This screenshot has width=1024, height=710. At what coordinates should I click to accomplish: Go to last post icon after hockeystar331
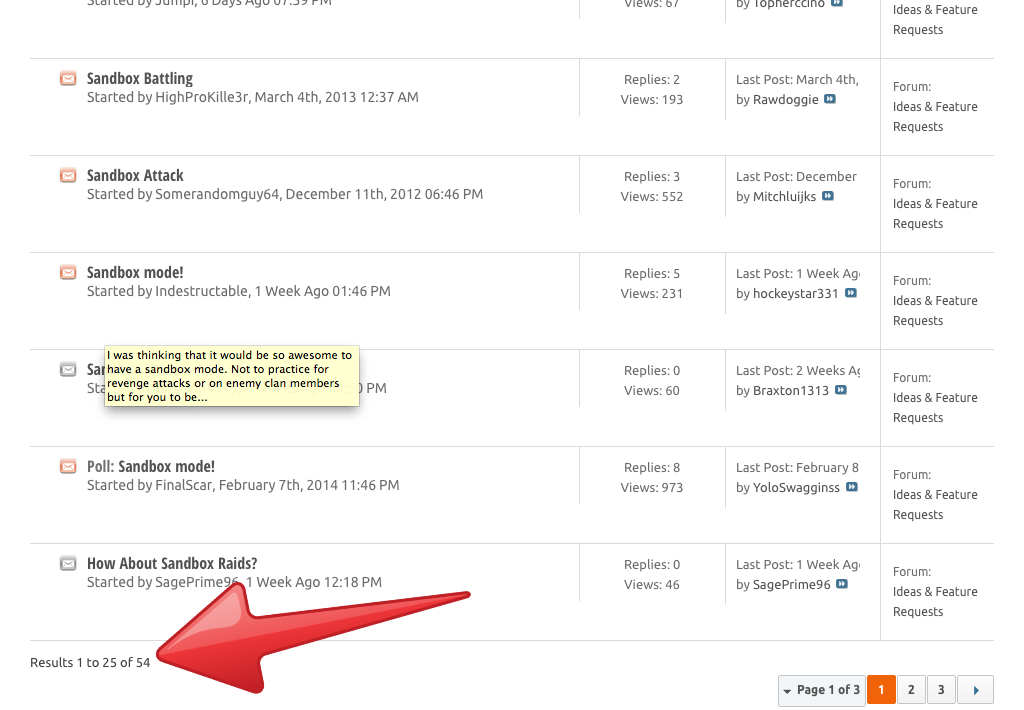coord(850,294)
